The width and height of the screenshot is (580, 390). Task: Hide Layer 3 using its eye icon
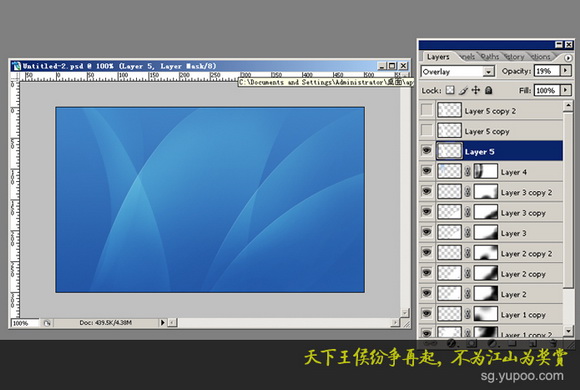(x=426, y=232)
